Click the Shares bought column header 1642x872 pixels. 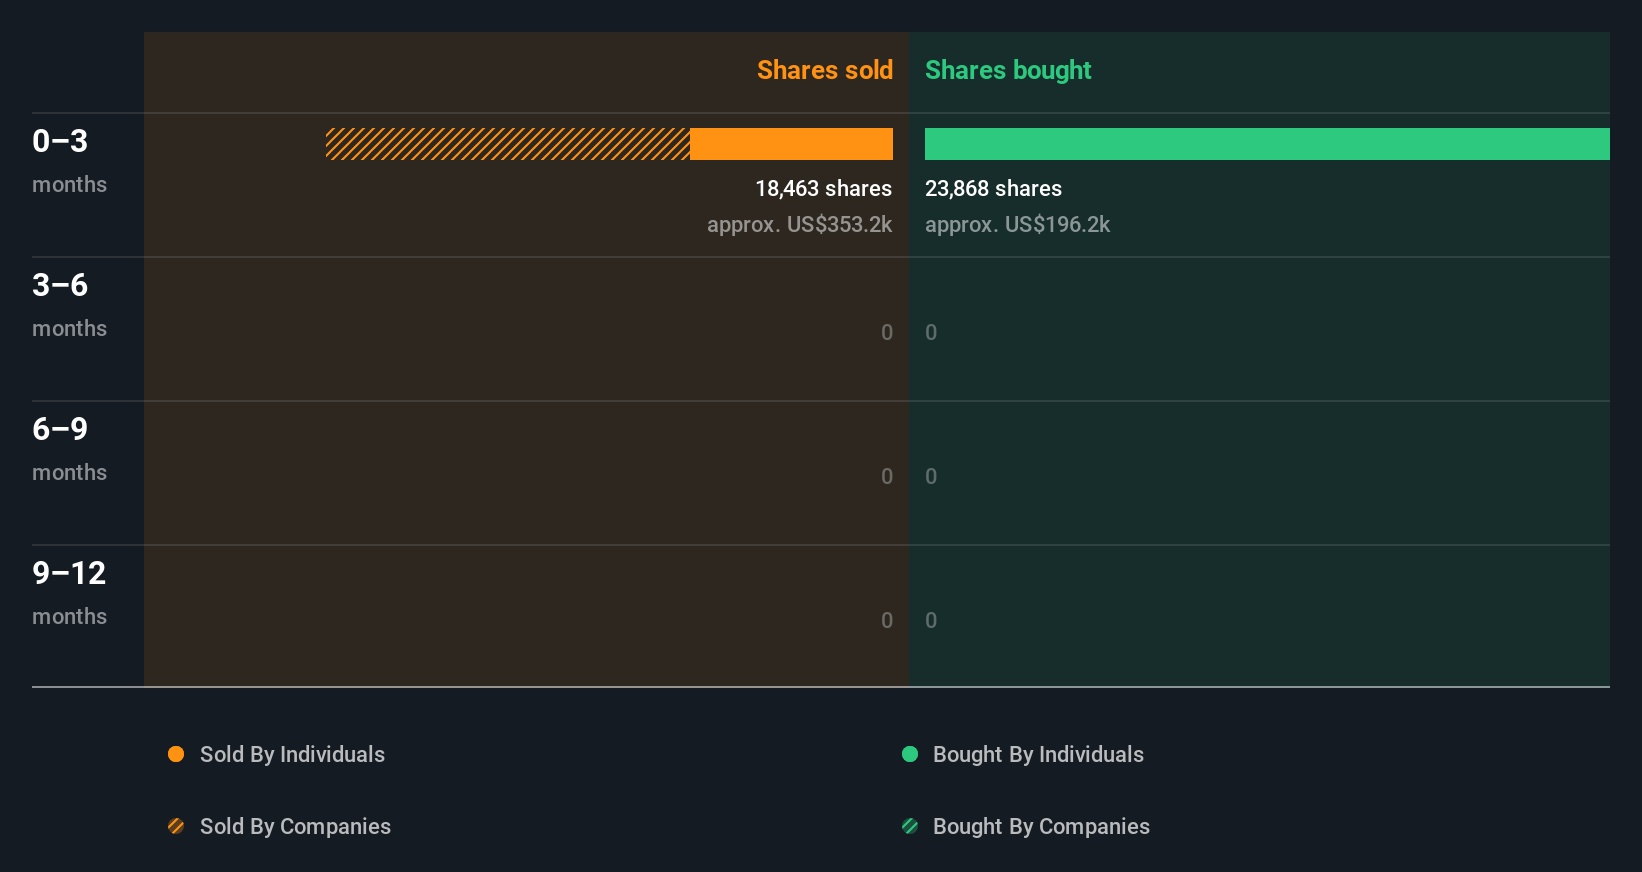(x=1008, y=70)
